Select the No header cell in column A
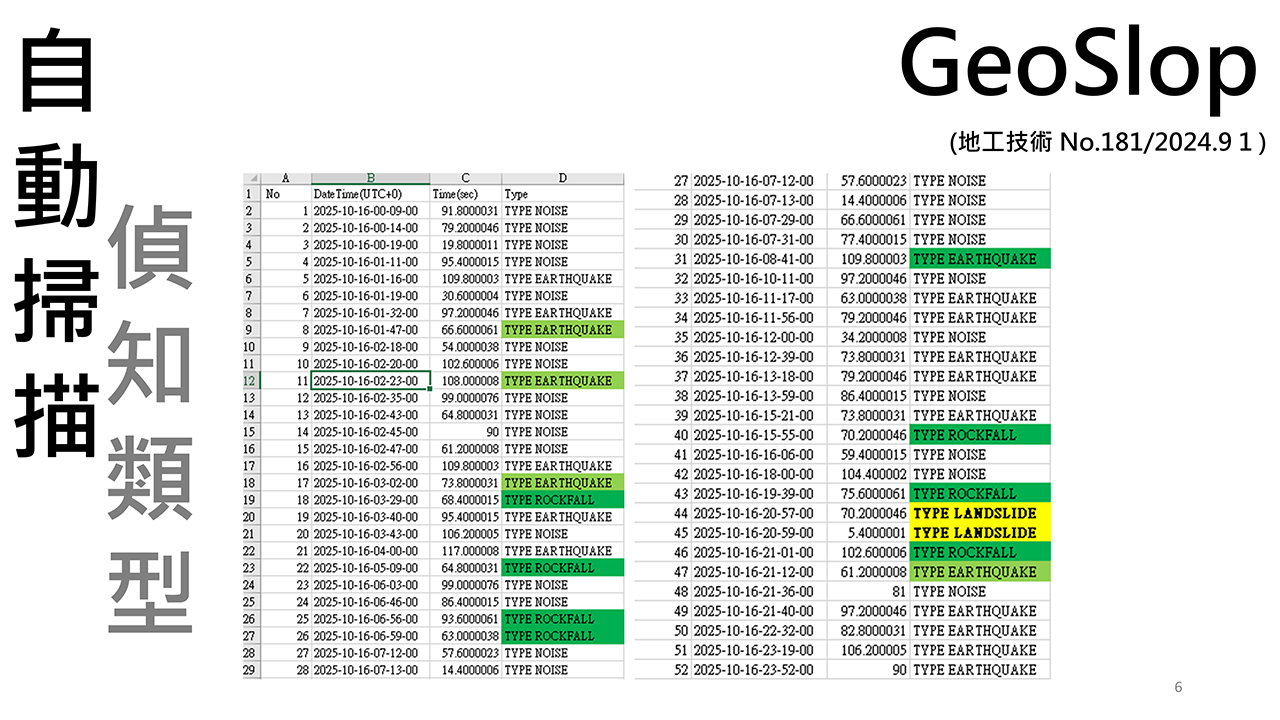The height and width of the screenshot is (720, 1280). click(x=273, y=194)
